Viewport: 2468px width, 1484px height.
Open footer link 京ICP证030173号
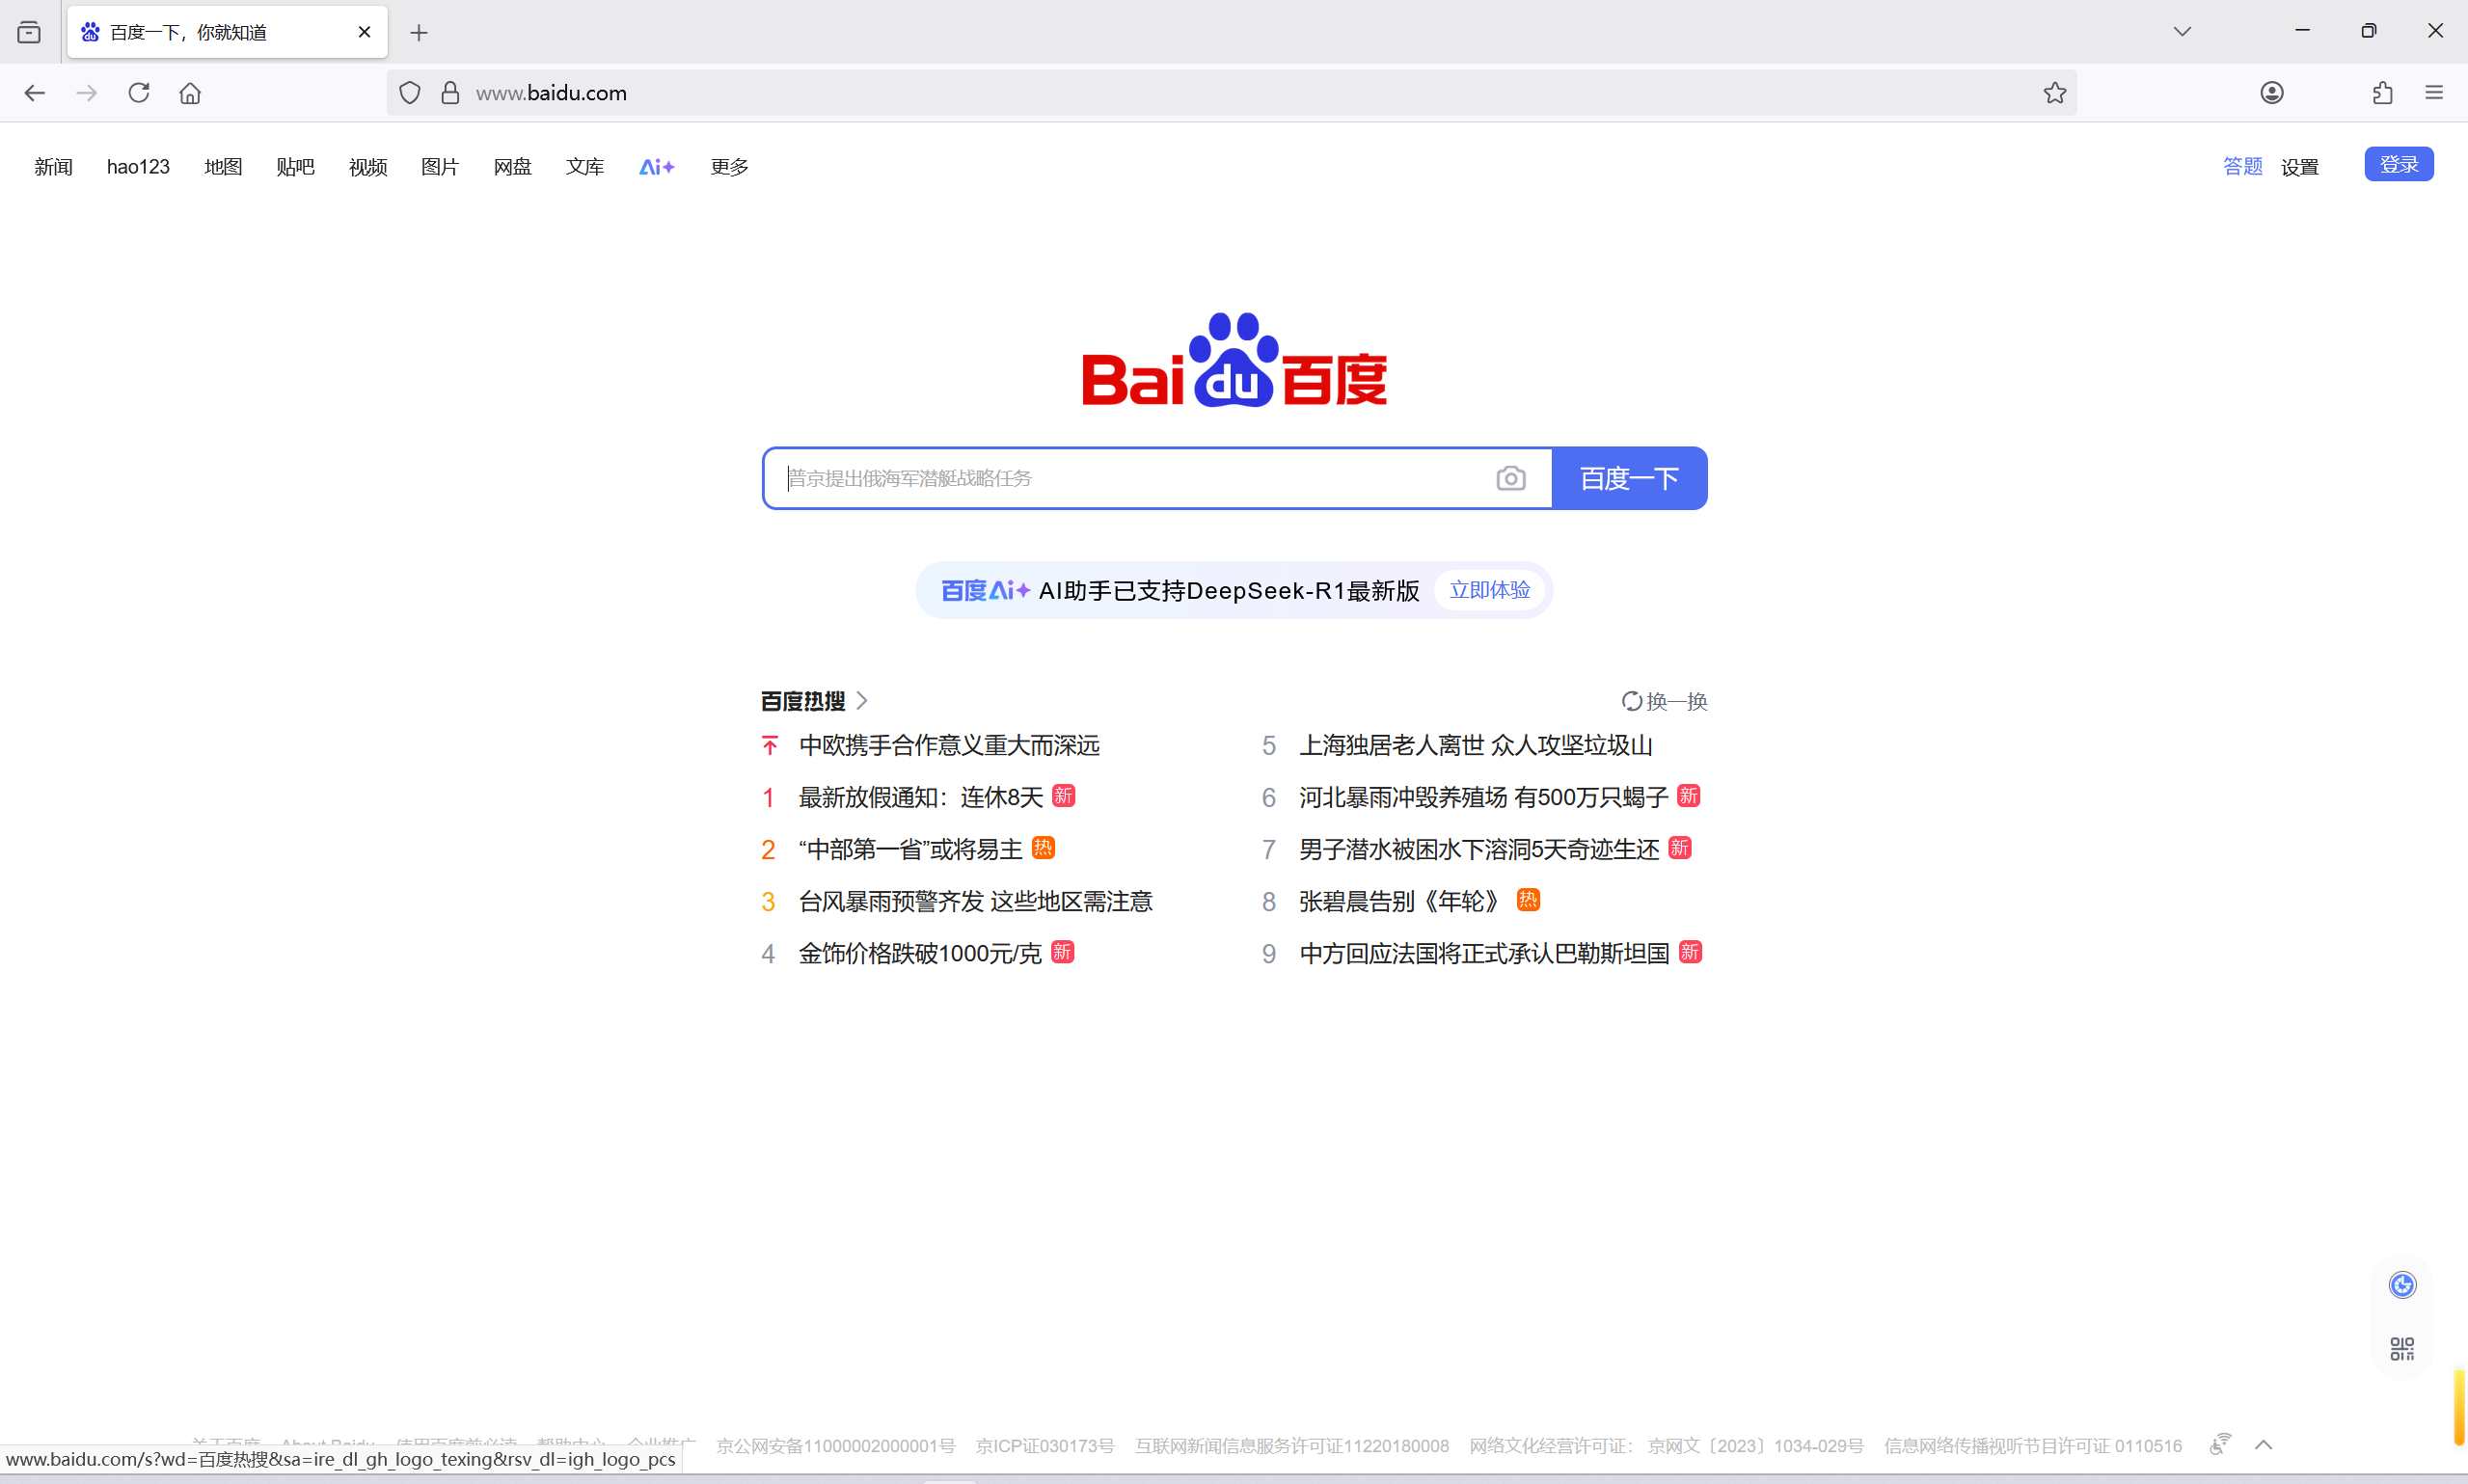(x=1045, y=1445)
